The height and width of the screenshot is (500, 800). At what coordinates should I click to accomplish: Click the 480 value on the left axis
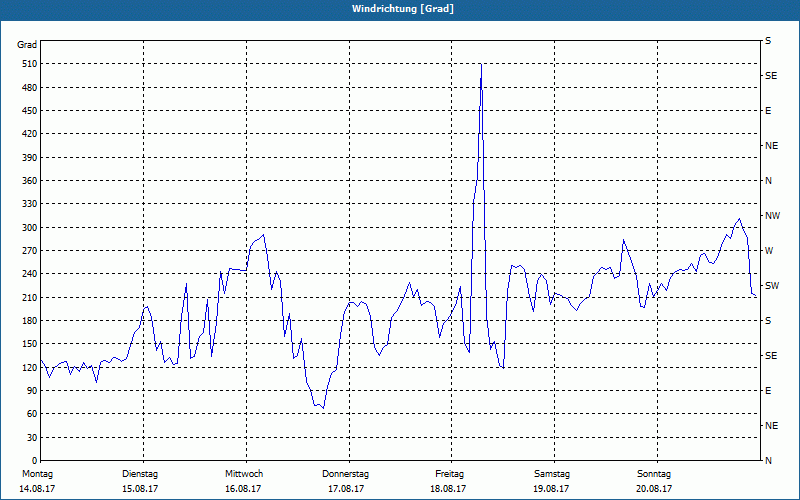[x=30, y=88]
